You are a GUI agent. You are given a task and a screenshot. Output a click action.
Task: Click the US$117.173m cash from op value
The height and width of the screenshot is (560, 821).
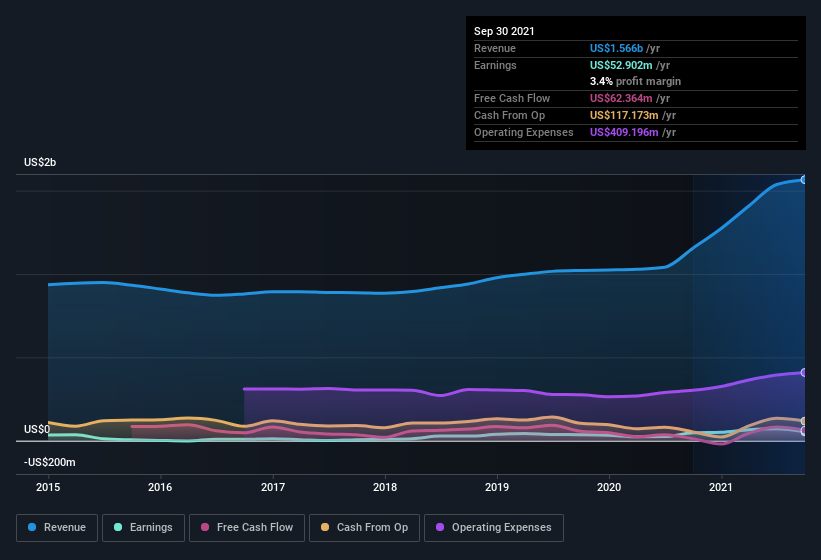pyautogui.click(x=624, y=115)
